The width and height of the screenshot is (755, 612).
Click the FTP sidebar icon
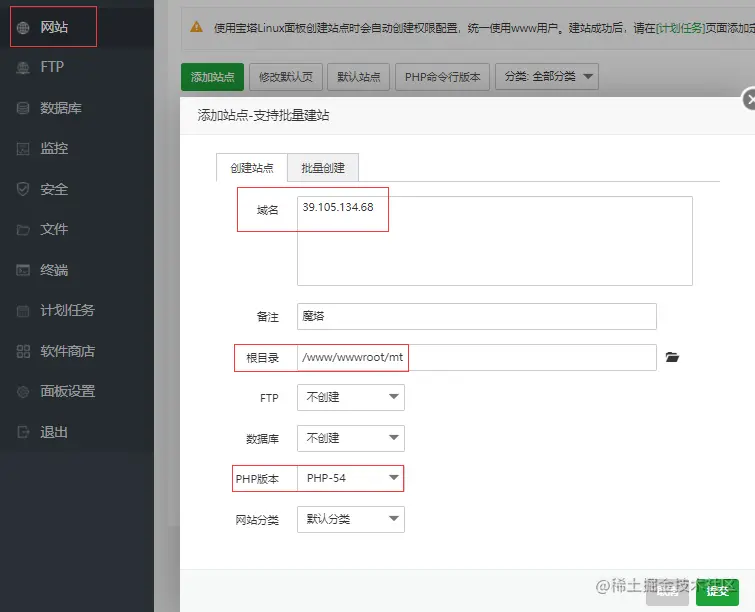tap(23, 68)
